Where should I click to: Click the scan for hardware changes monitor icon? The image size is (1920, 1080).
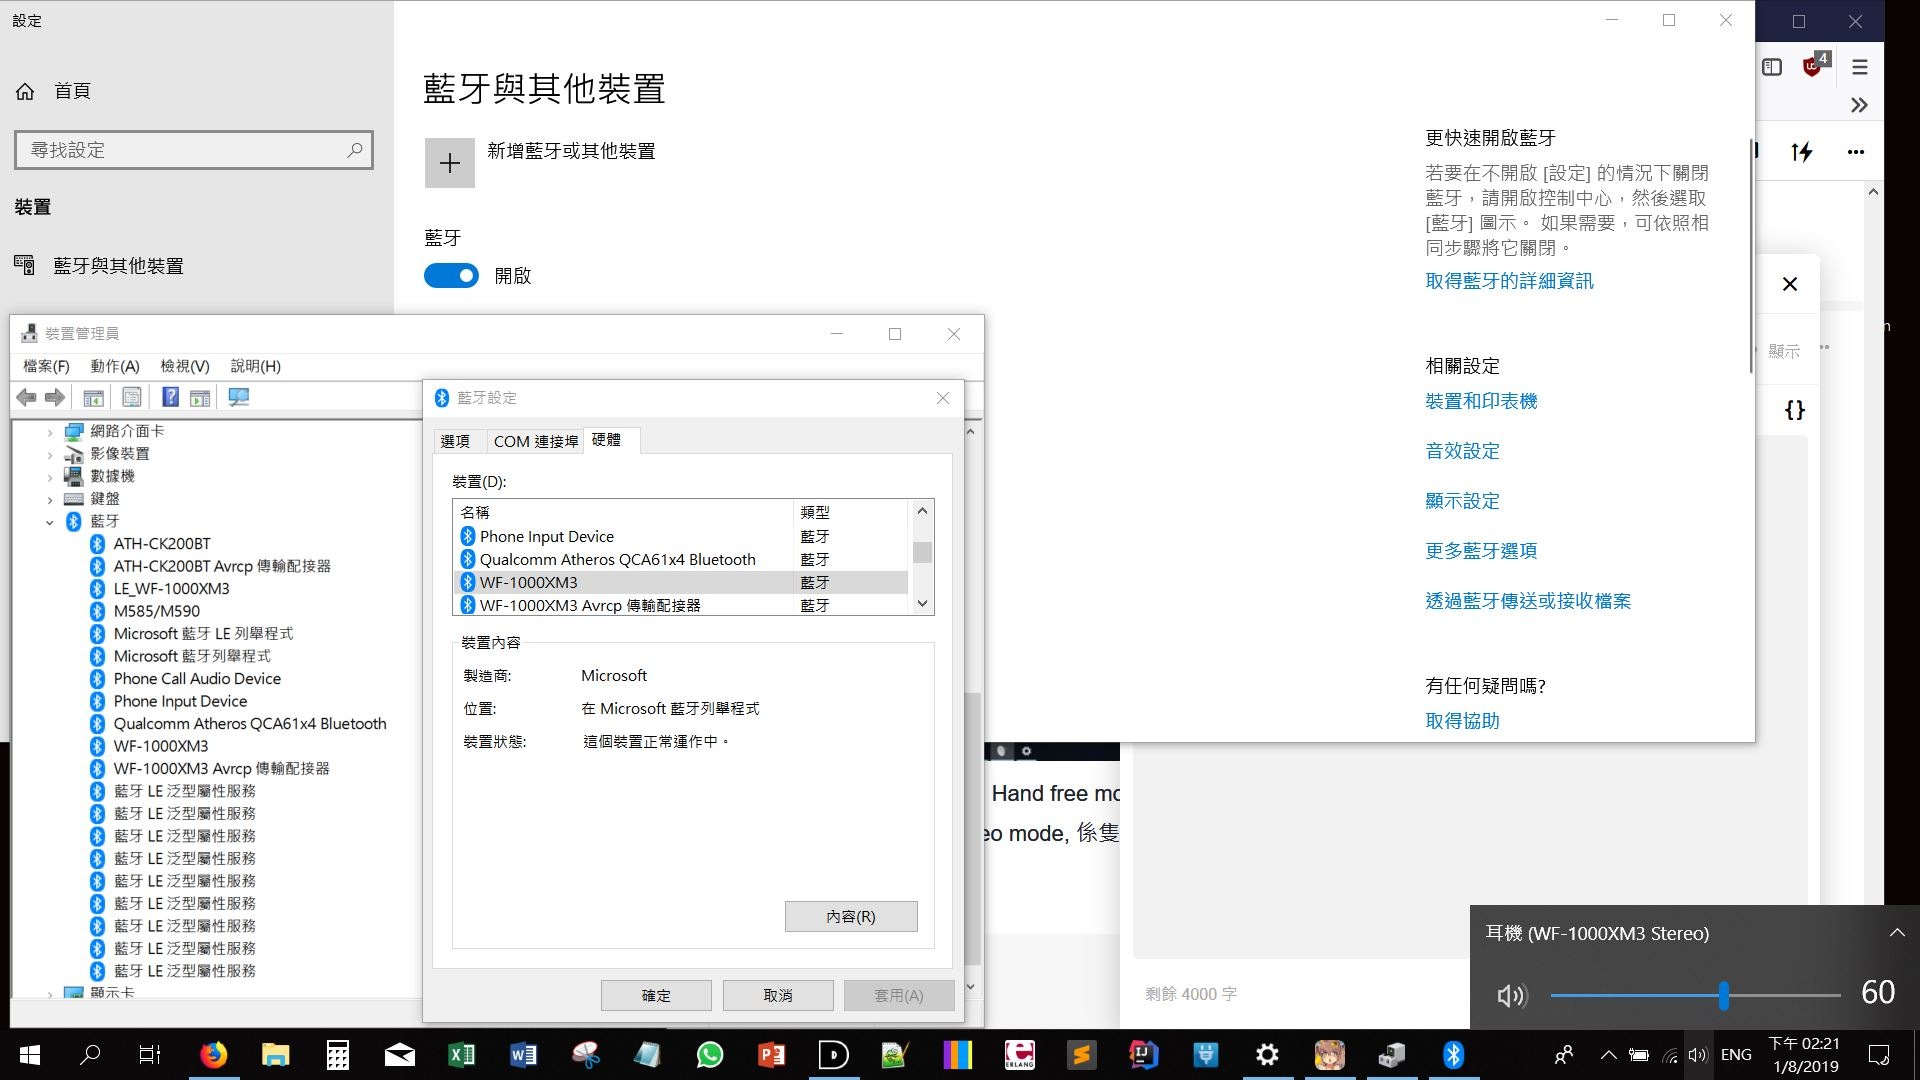[239, 398]
